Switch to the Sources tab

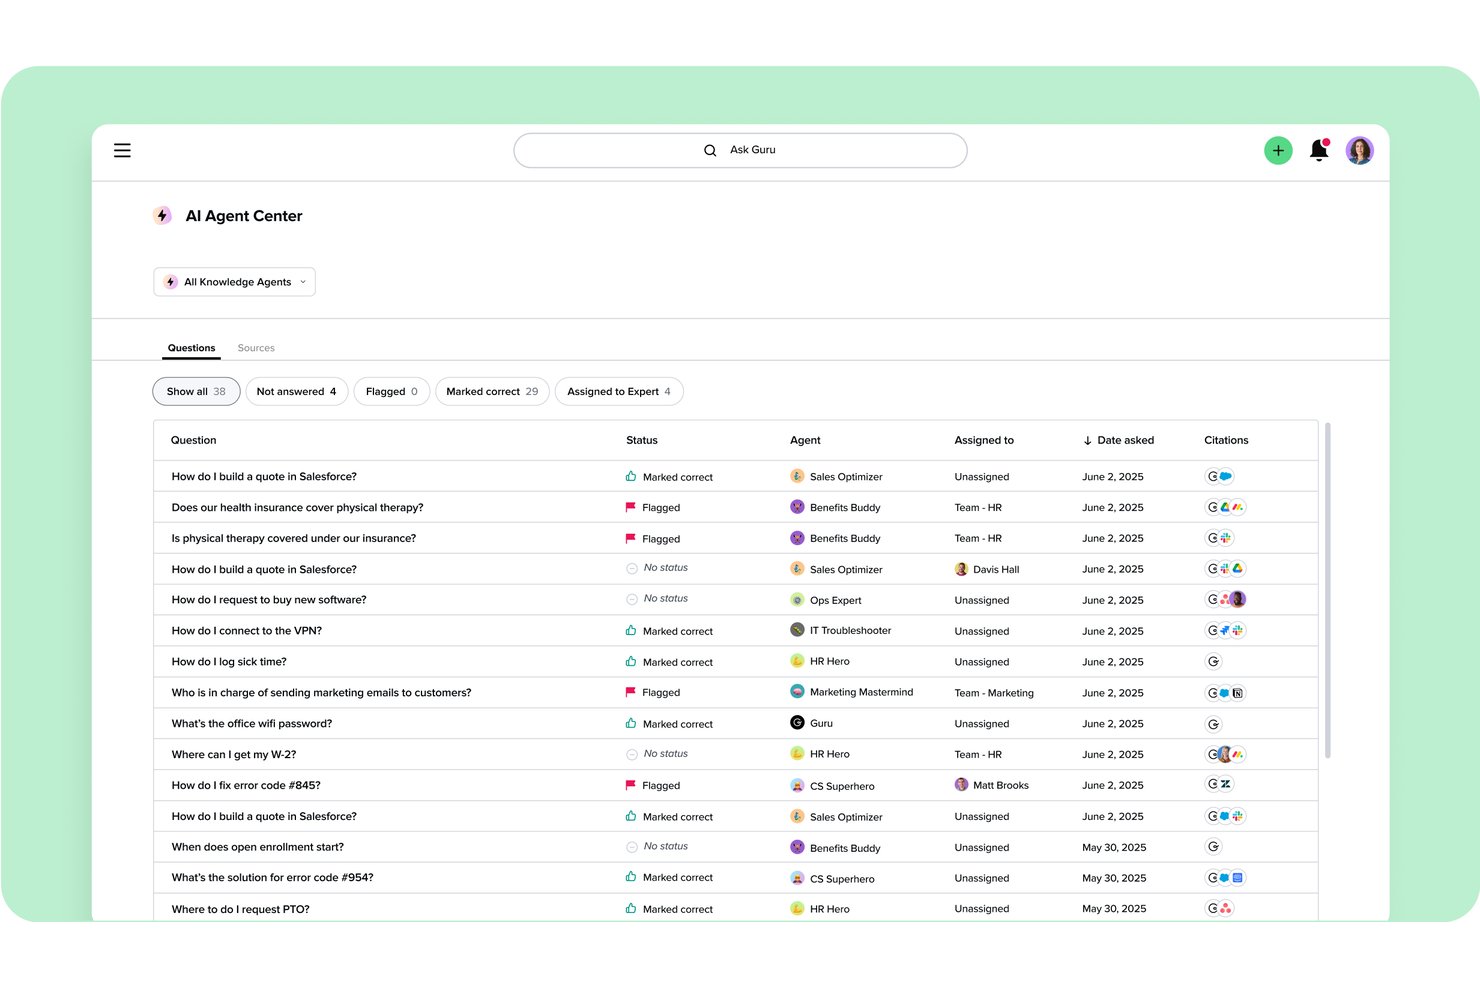point(256,348)
